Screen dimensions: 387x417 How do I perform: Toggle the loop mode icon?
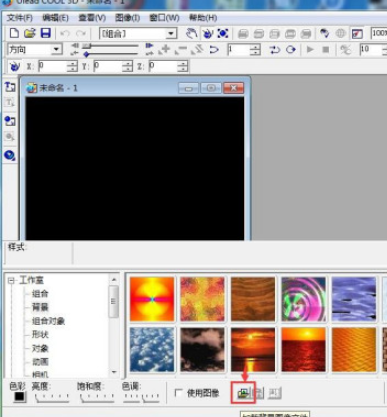(291, 50)
